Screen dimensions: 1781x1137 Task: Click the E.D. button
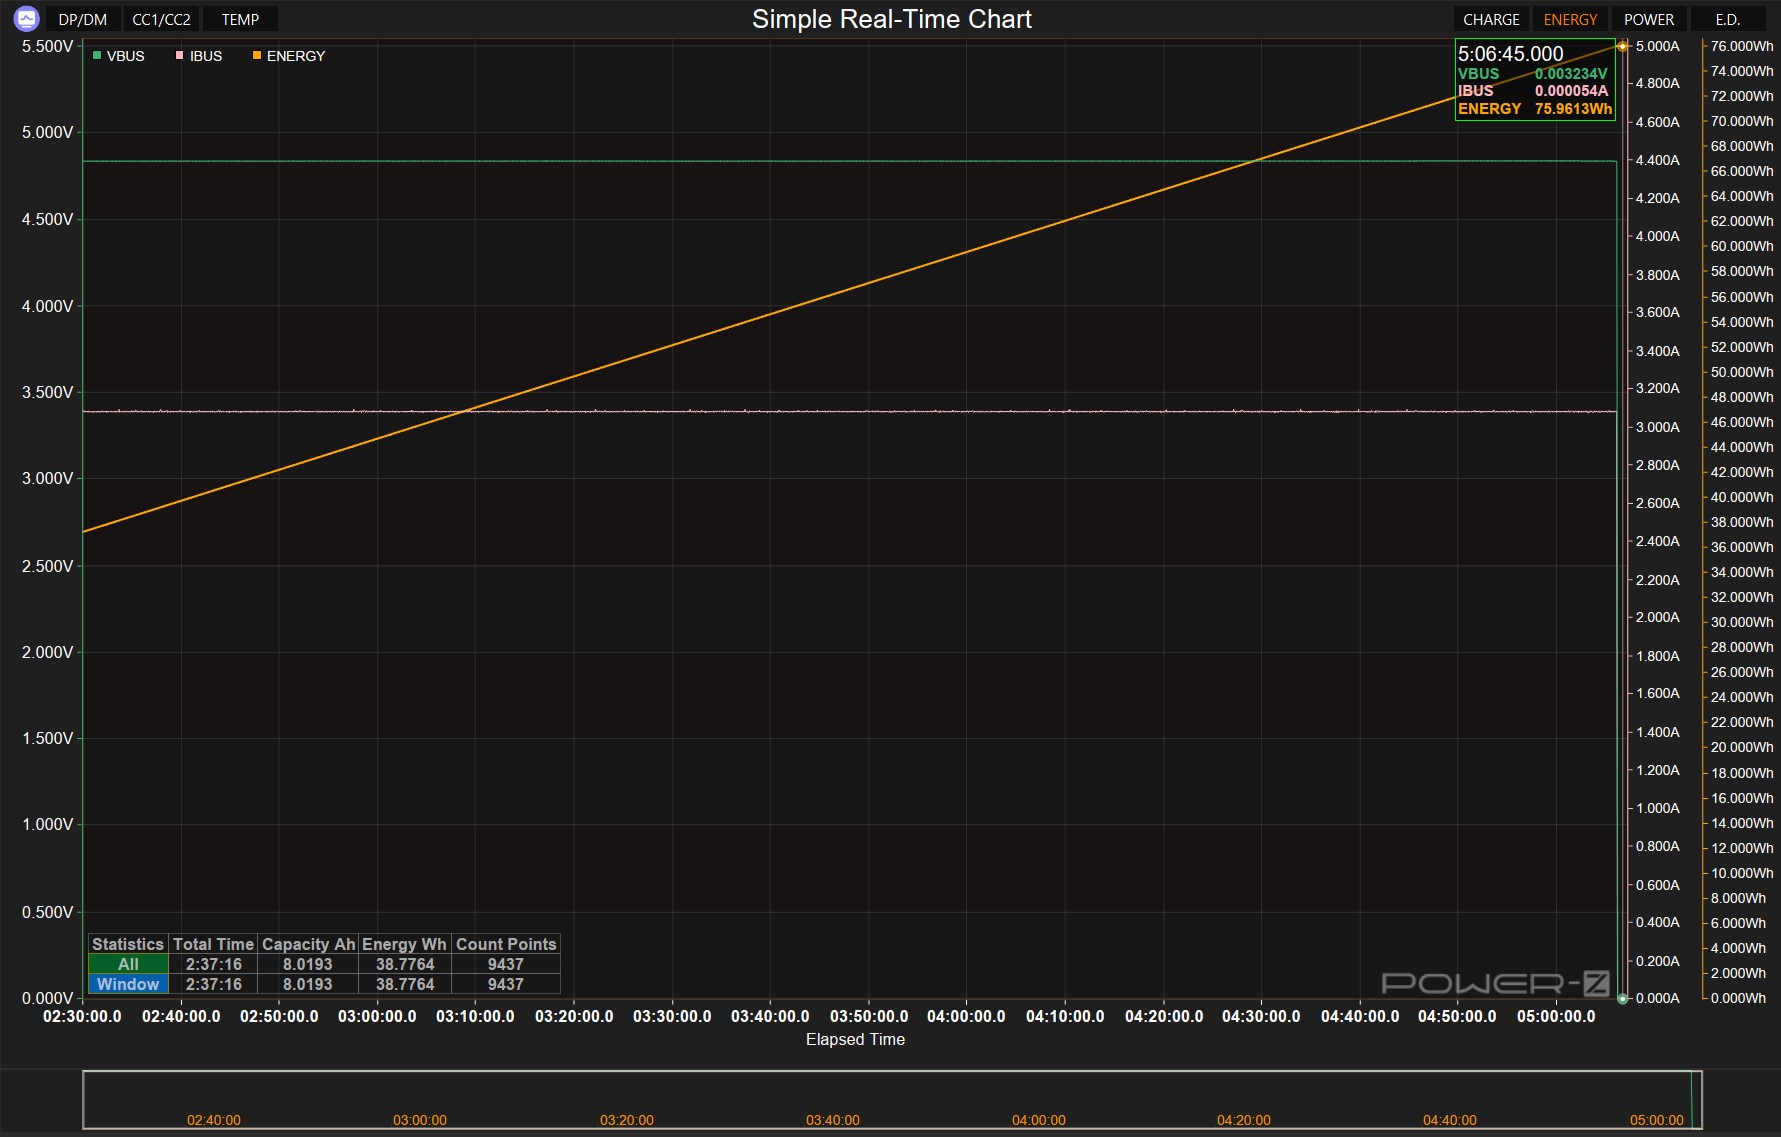1727,19
